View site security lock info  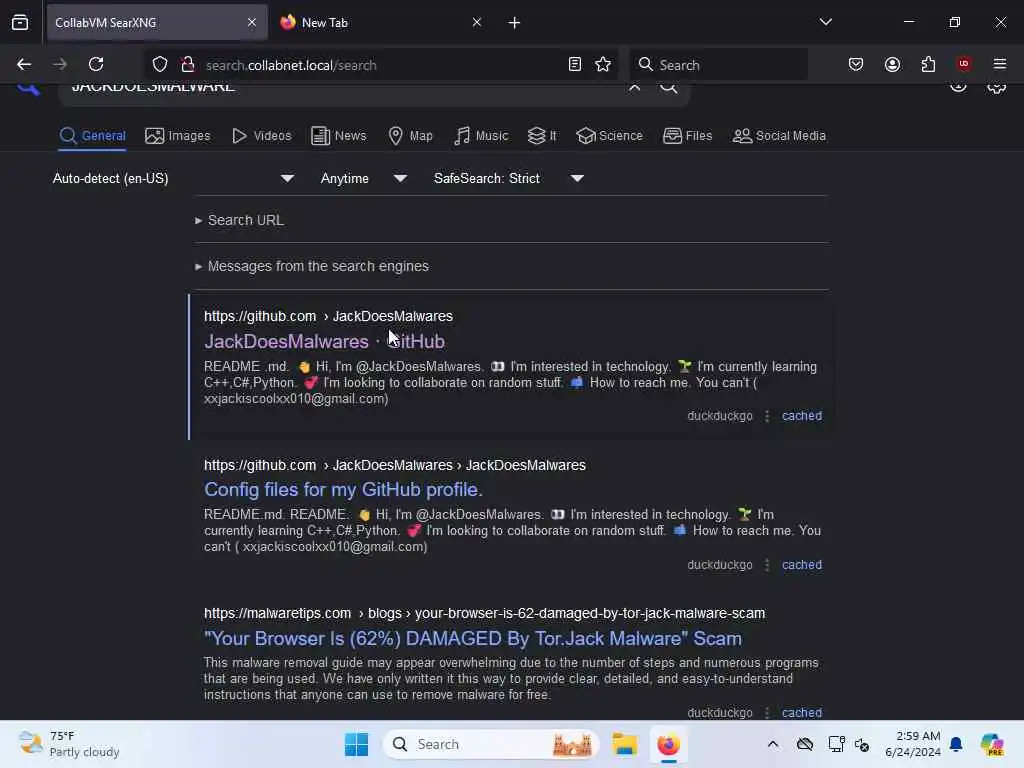pyautogui.click(x=188, y=64)
